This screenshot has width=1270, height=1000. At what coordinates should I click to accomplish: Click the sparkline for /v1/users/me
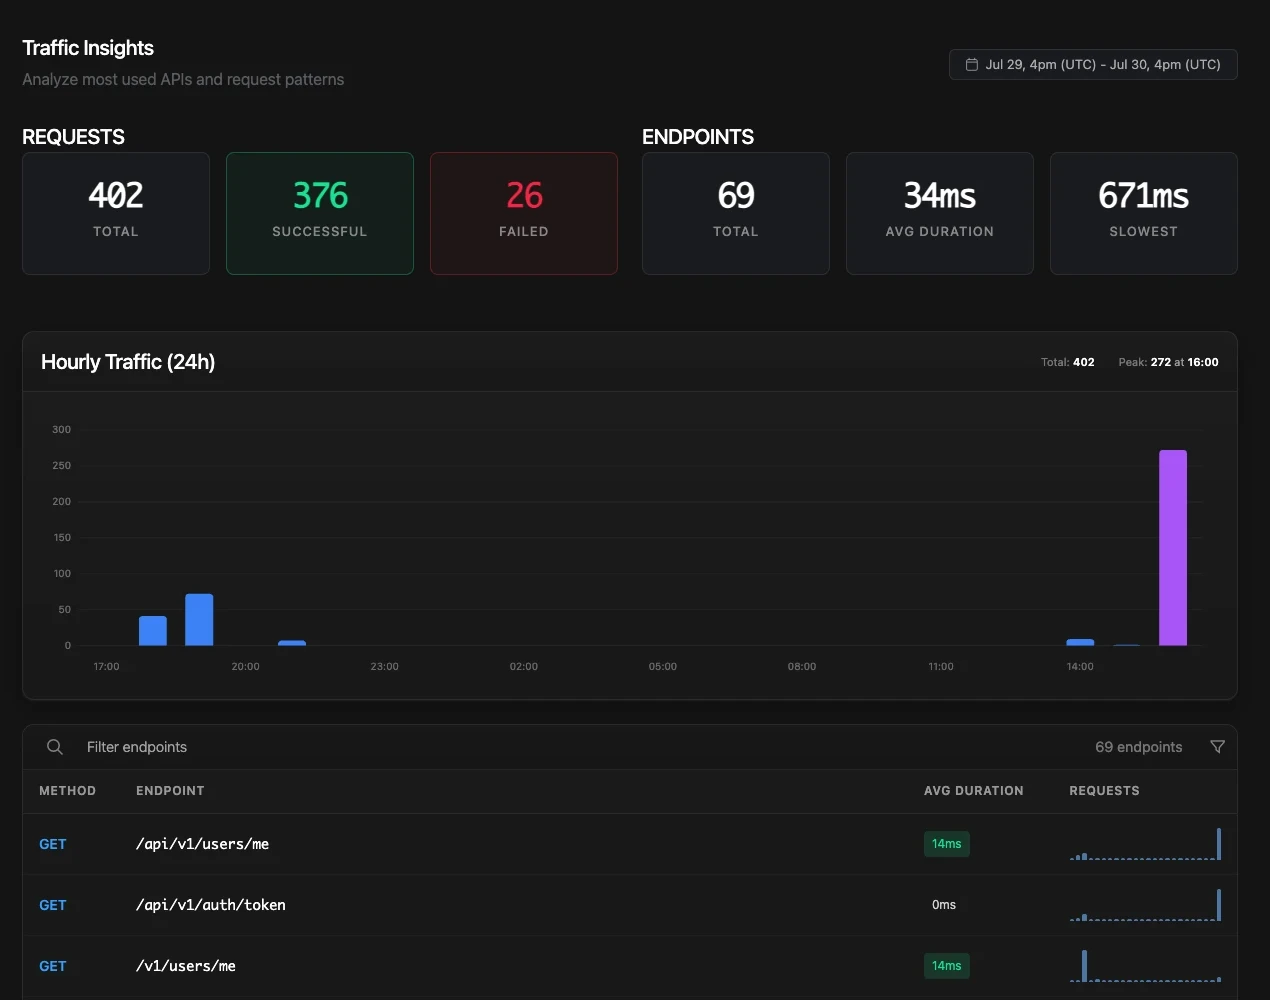[x=1145, y=966]
